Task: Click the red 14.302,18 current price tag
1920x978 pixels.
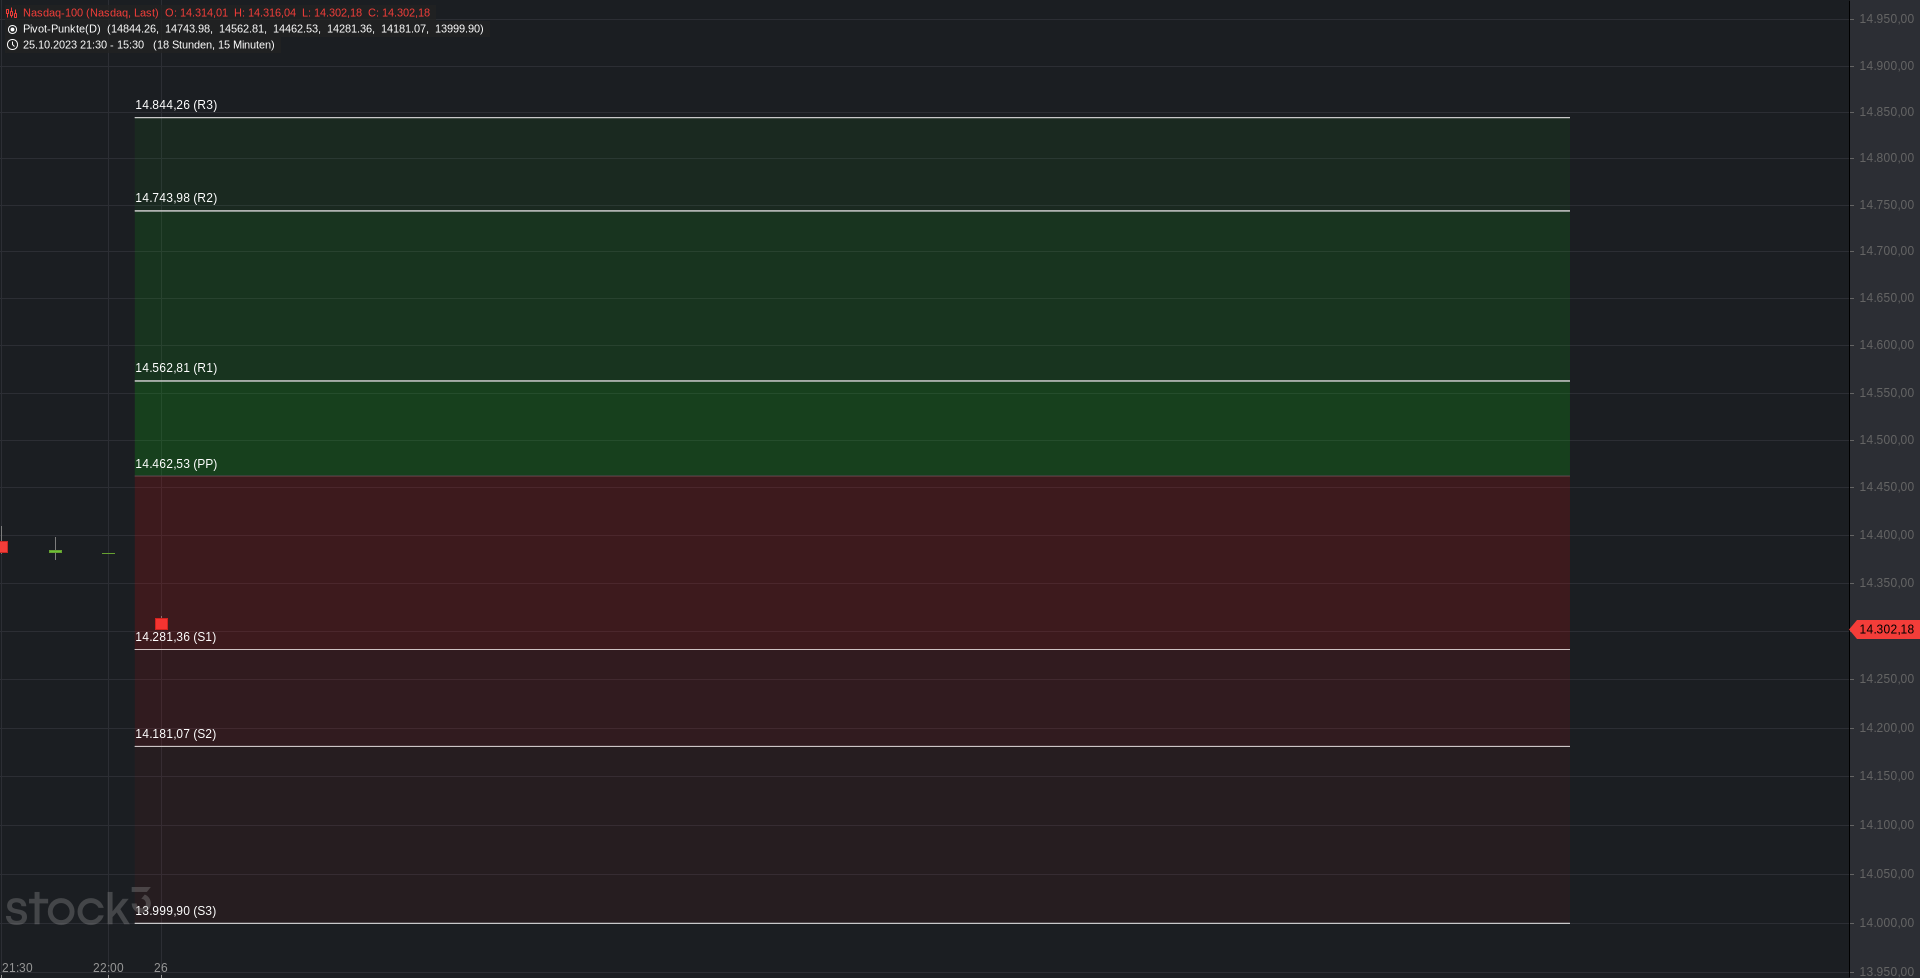Action: pyautogui.click(x=1885, y=630)
